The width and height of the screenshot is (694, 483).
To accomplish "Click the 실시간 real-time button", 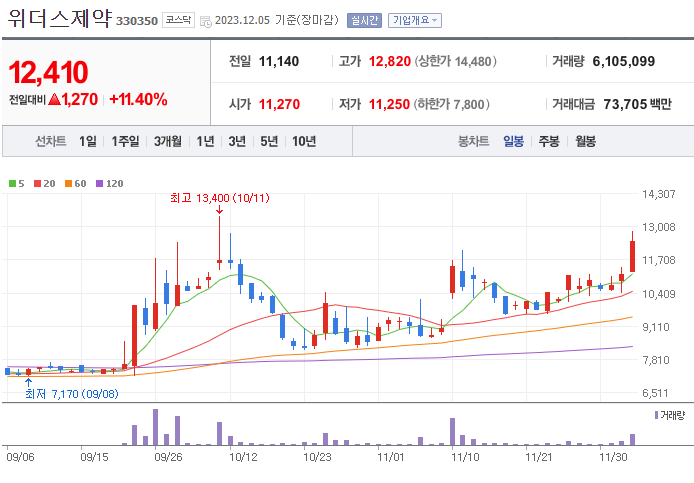I will coord(364,20).
